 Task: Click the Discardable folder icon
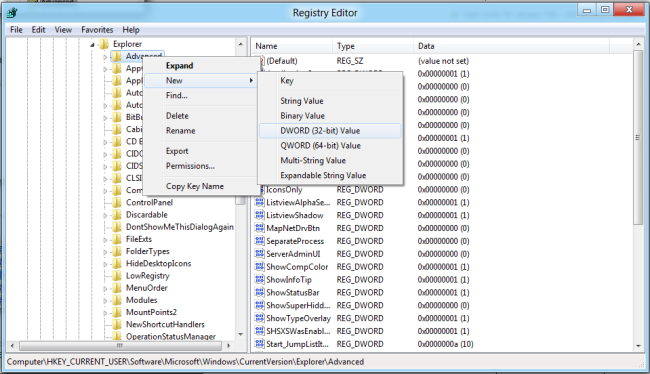click(x=117, y=215)
